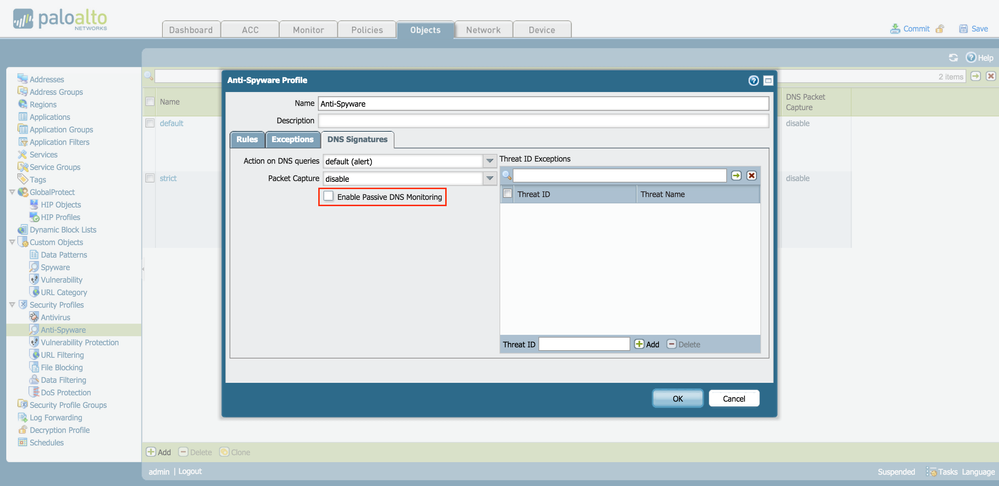Open the strict profile link
This screenshot has height=486, width=999.
click(x=168, y=178)
